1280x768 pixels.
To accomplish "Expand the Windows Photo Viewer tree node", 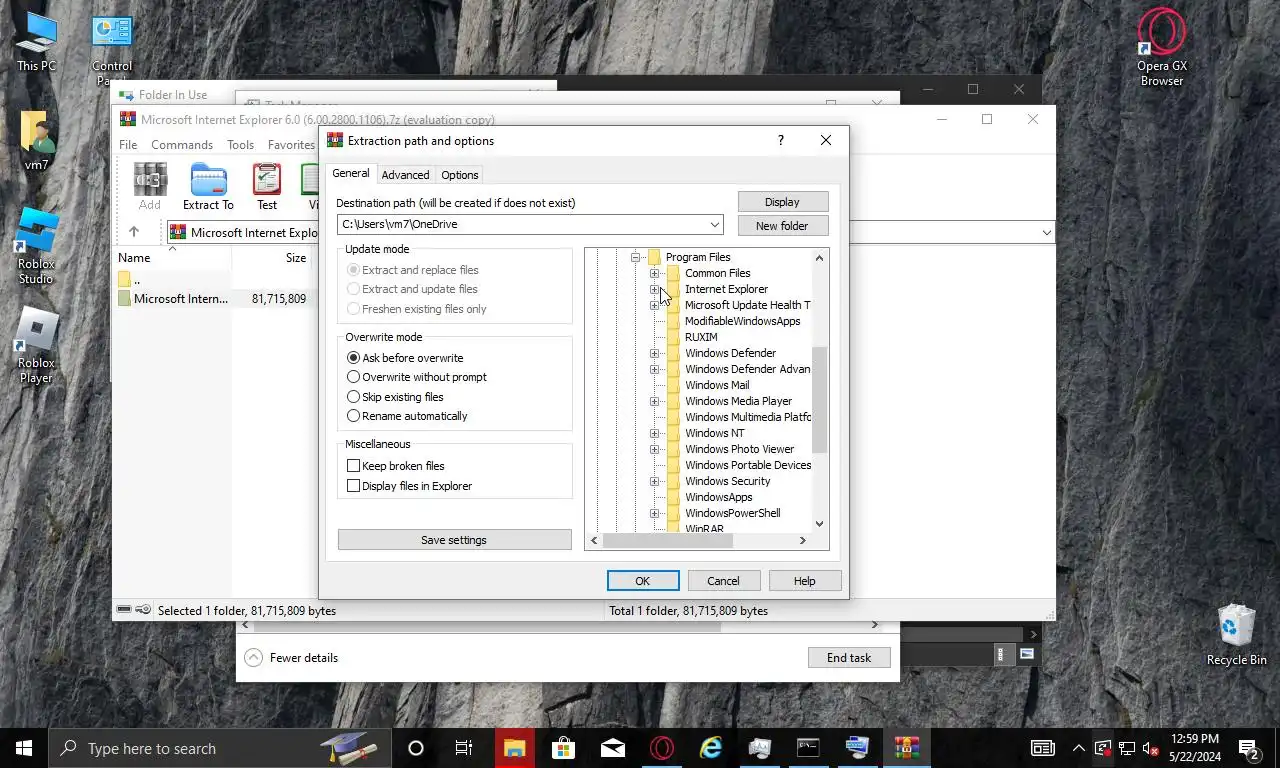I will [654, 449].
